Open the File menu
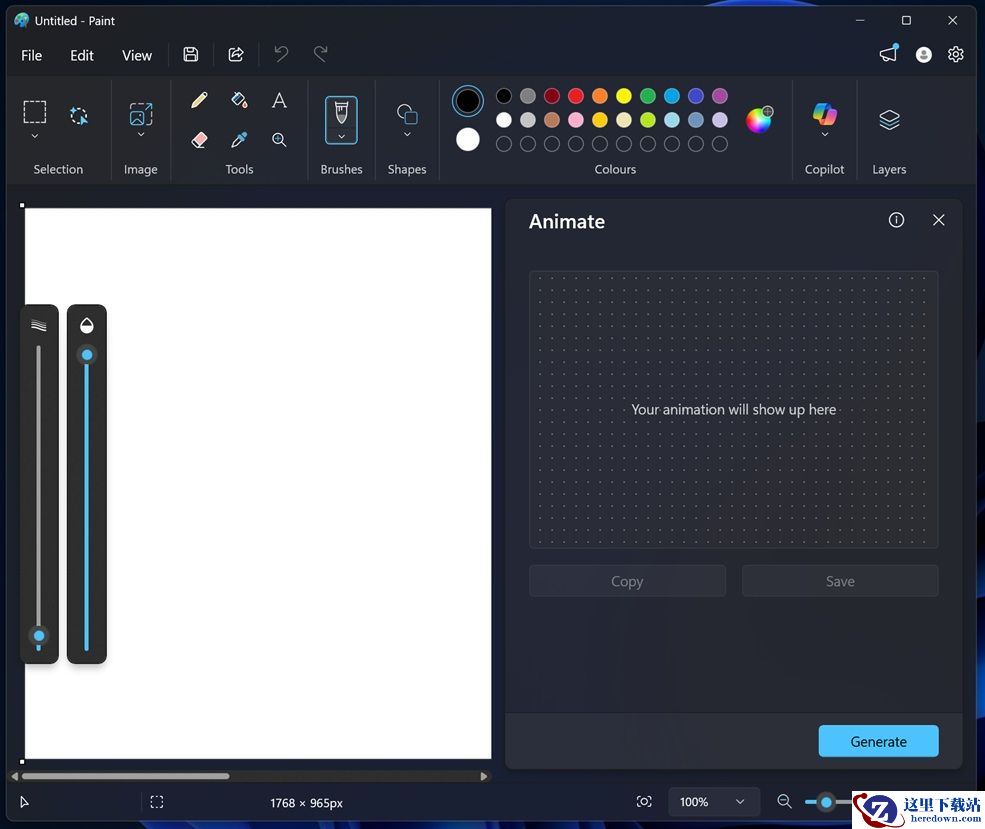This screenshot has width=985, height=829. (x=32, y=55)
